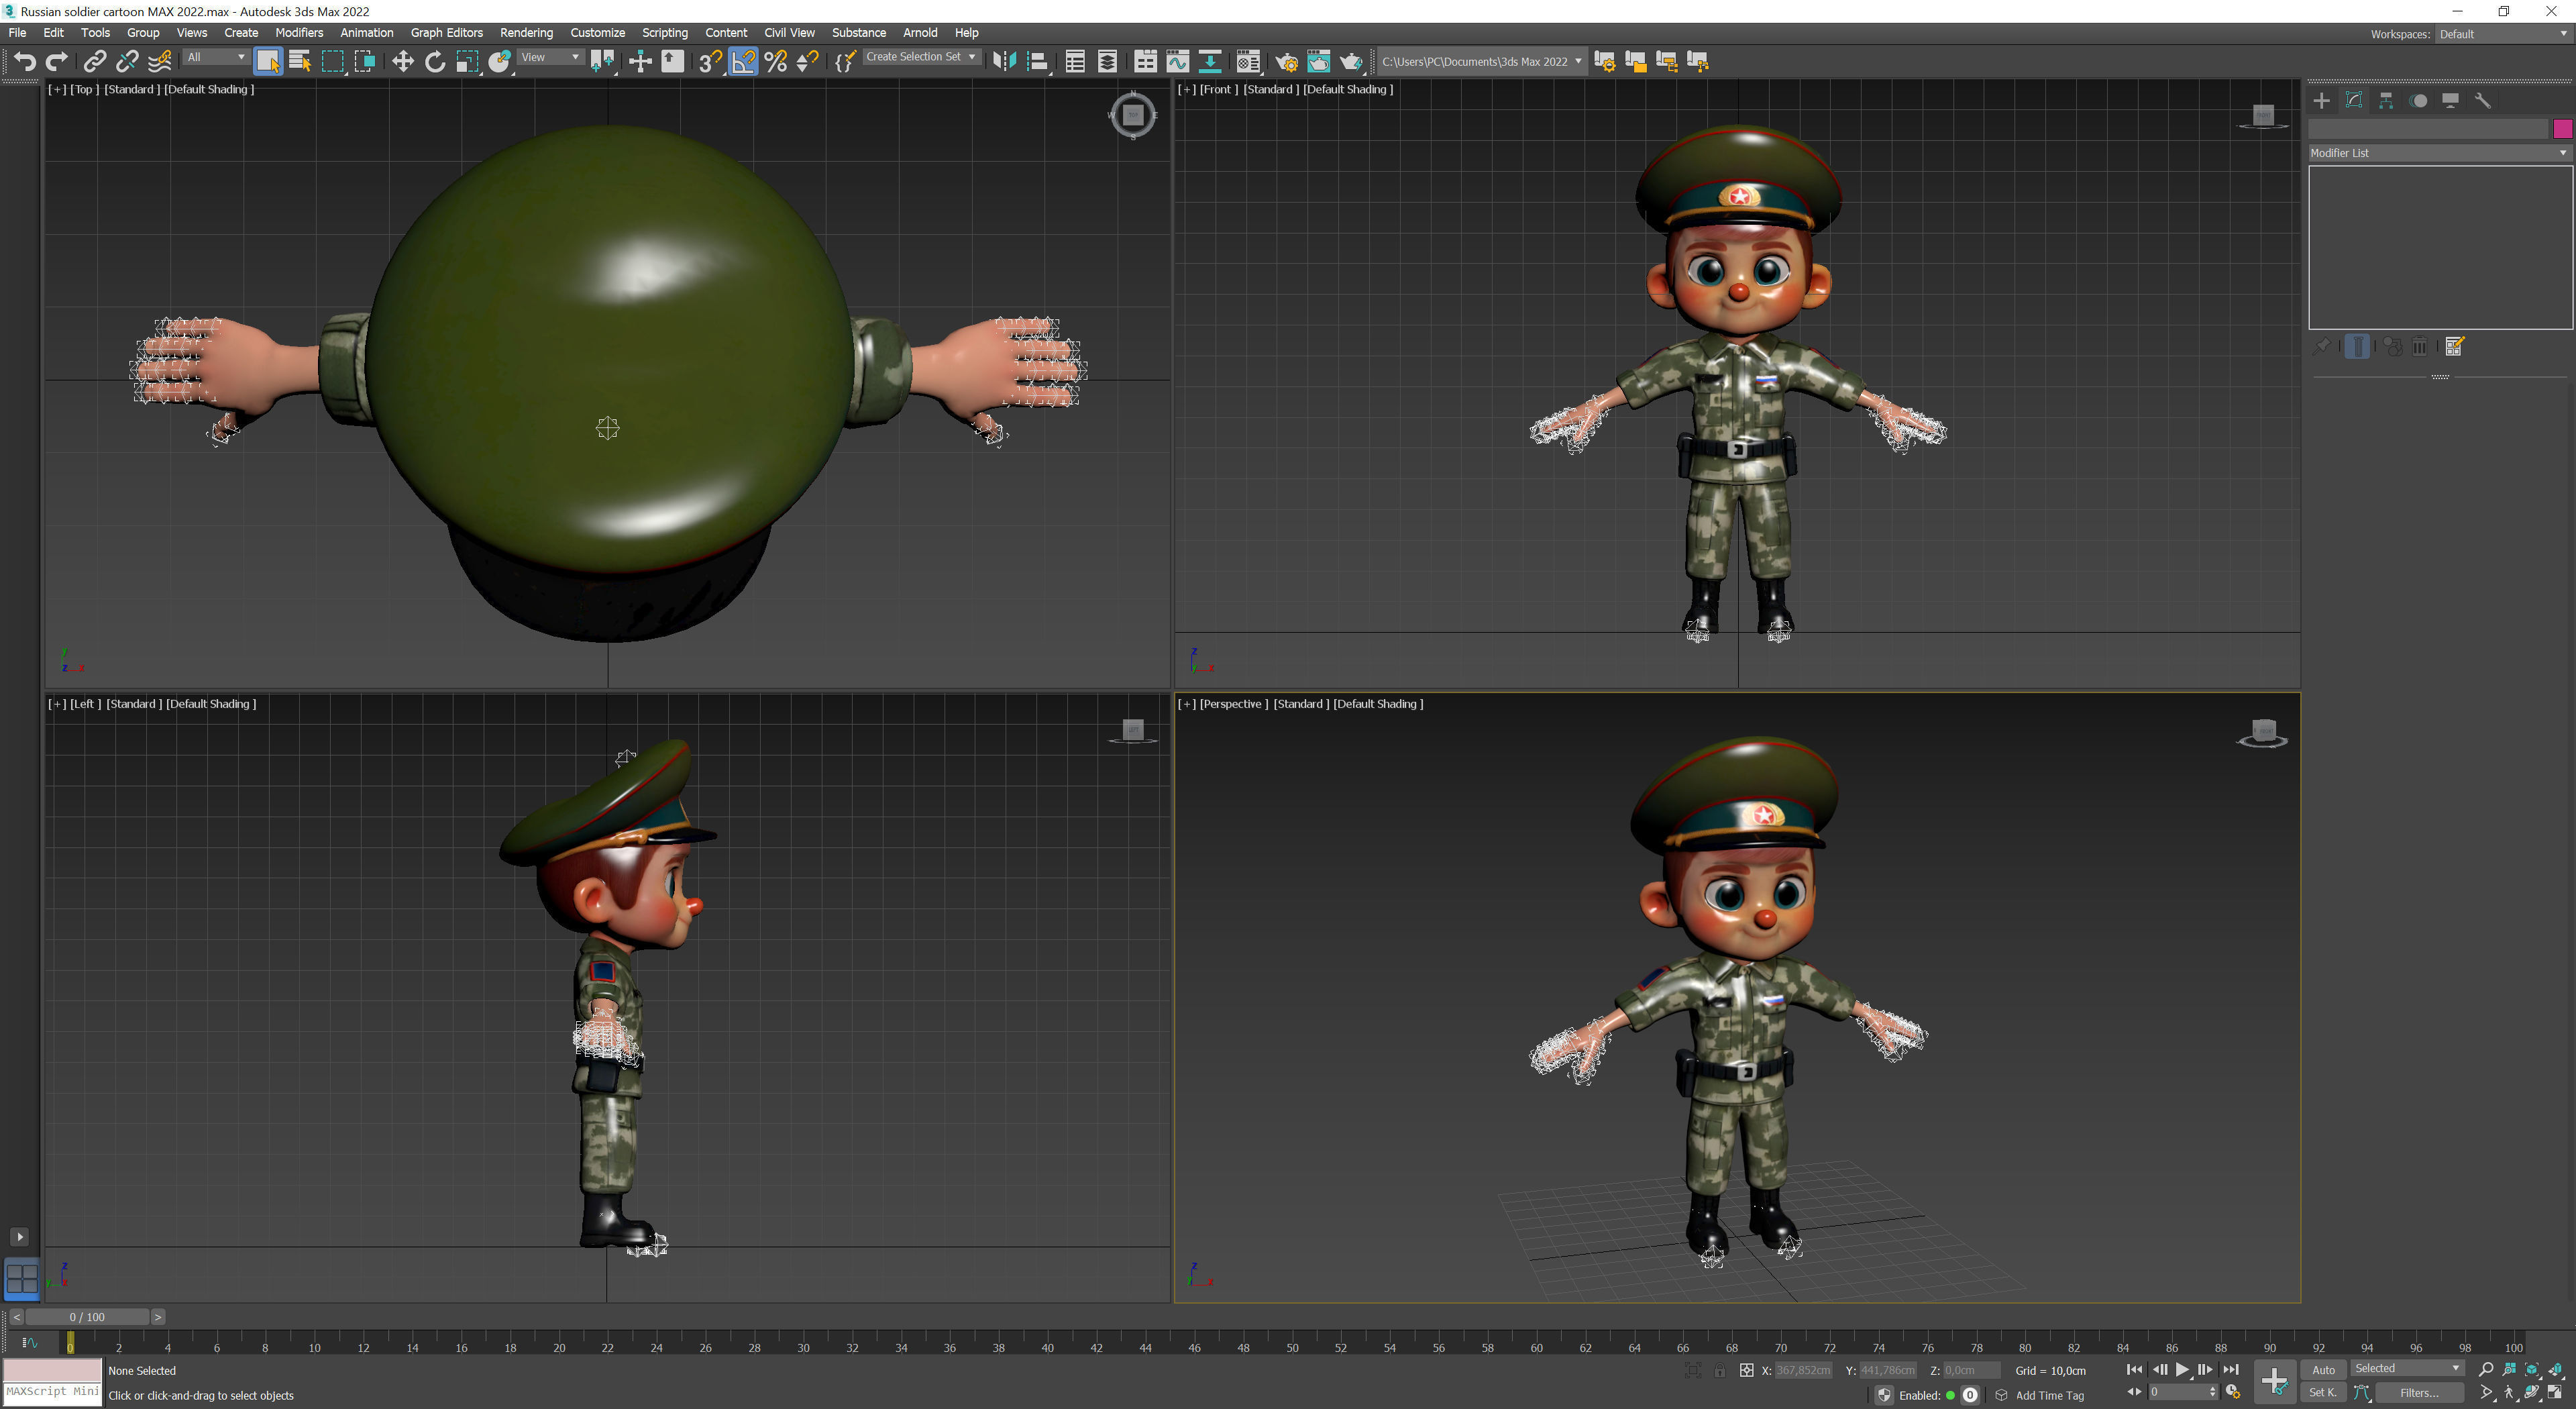Select the Select and Move tool

402,62
